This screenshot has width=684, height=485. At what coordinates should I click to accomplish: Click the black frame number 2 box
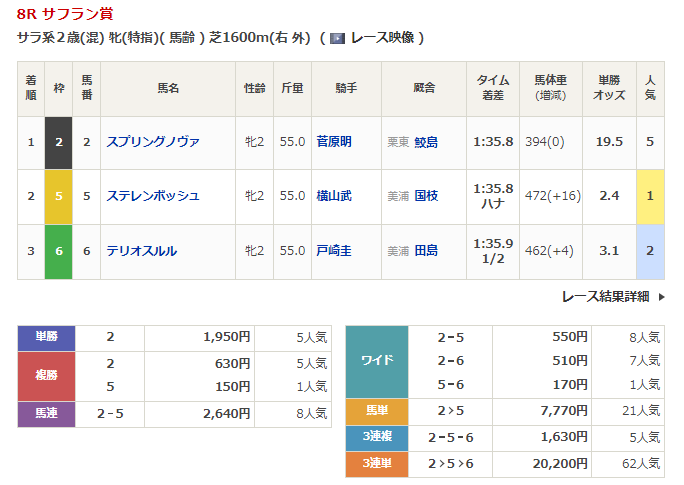click(x=59, y=142)
